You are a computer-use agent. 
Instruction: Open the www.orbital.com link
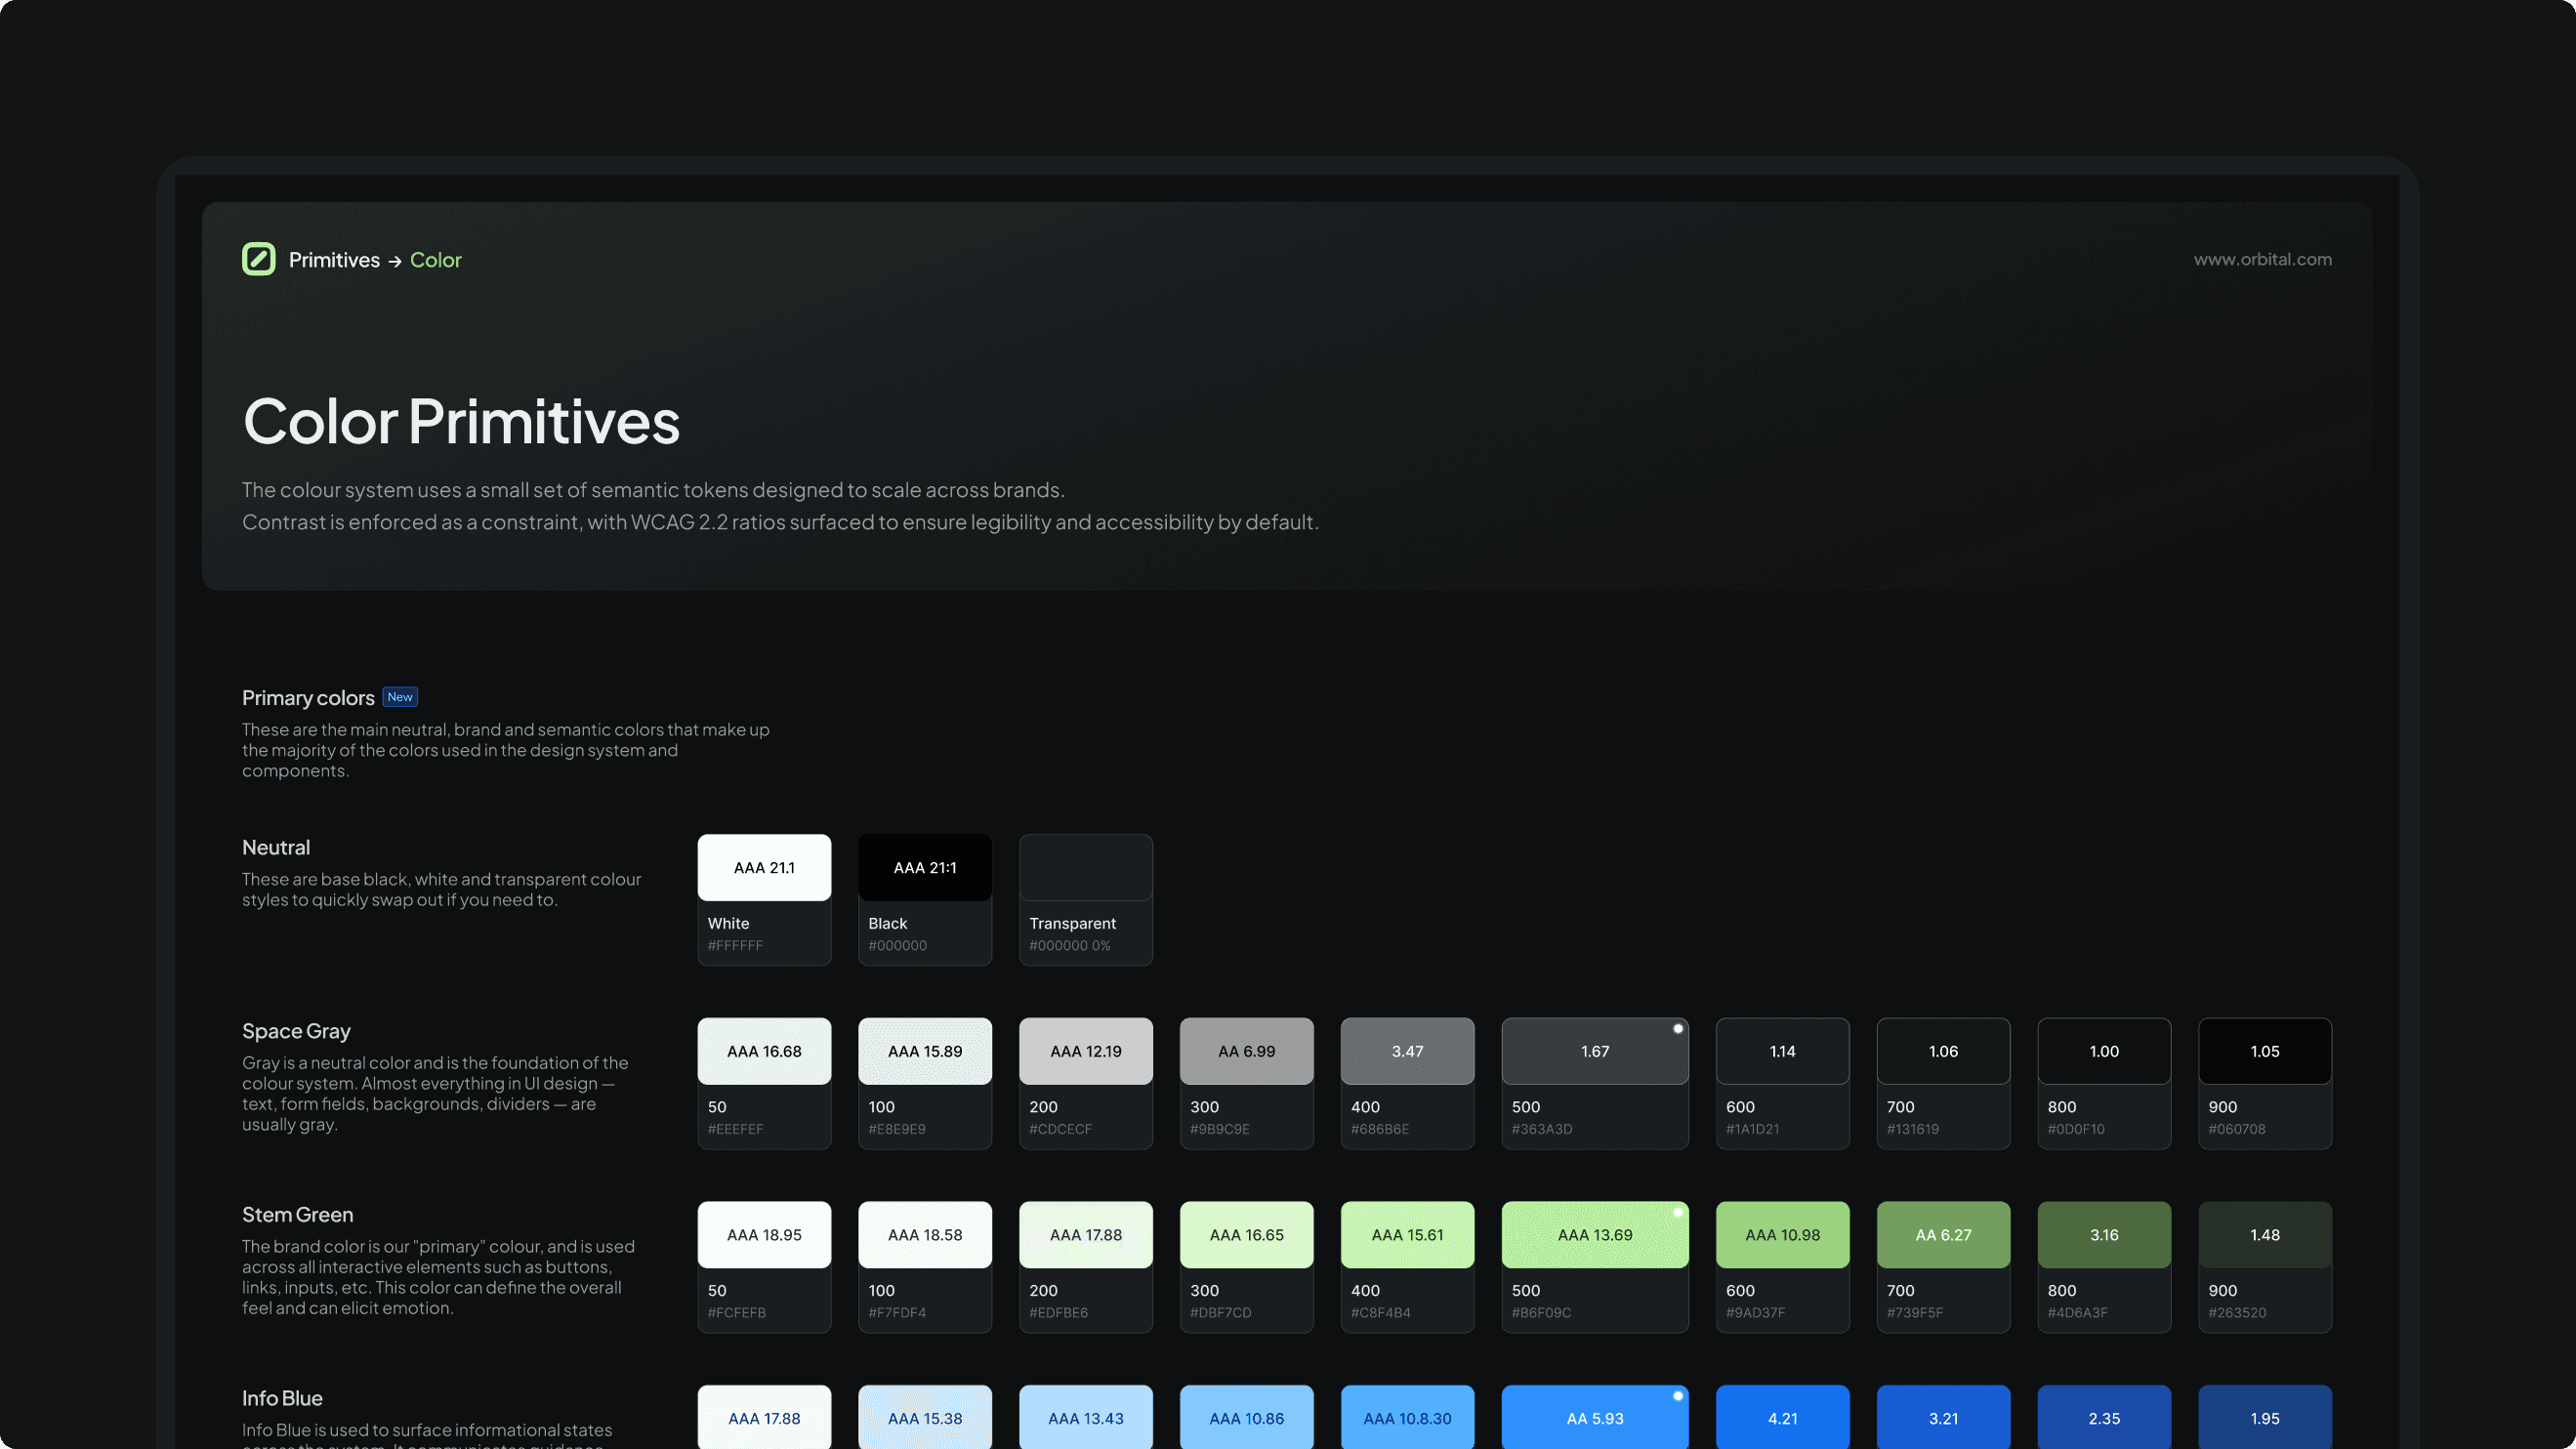2262,259
